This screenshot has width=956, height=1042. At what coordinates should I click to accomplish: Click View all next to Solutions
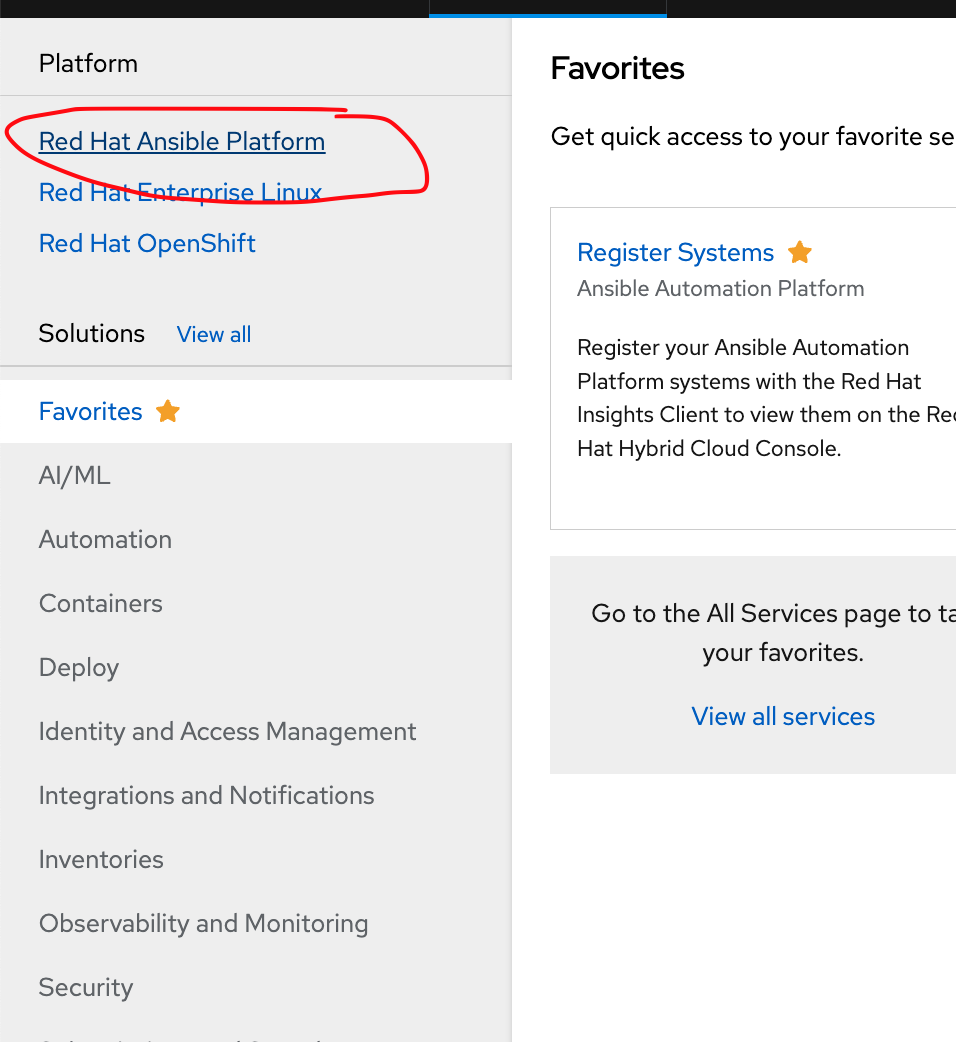214,334
